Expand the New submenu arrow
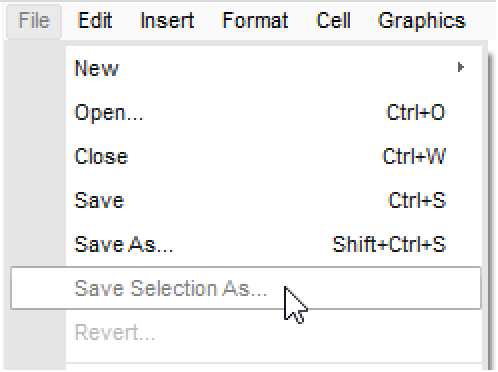Viewport: 498px width, 372px height. click(x=461, y=68)
